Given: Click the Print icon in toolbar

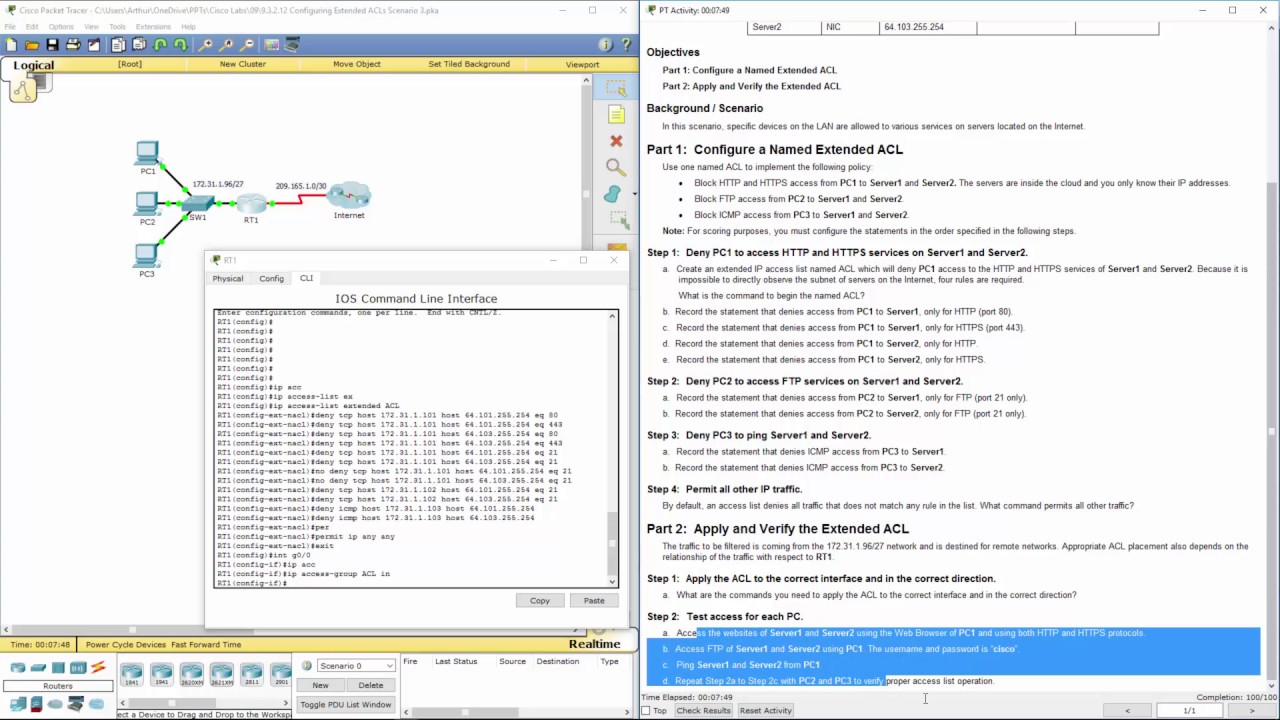Looking at the screenshot, I should coord(73,45).
